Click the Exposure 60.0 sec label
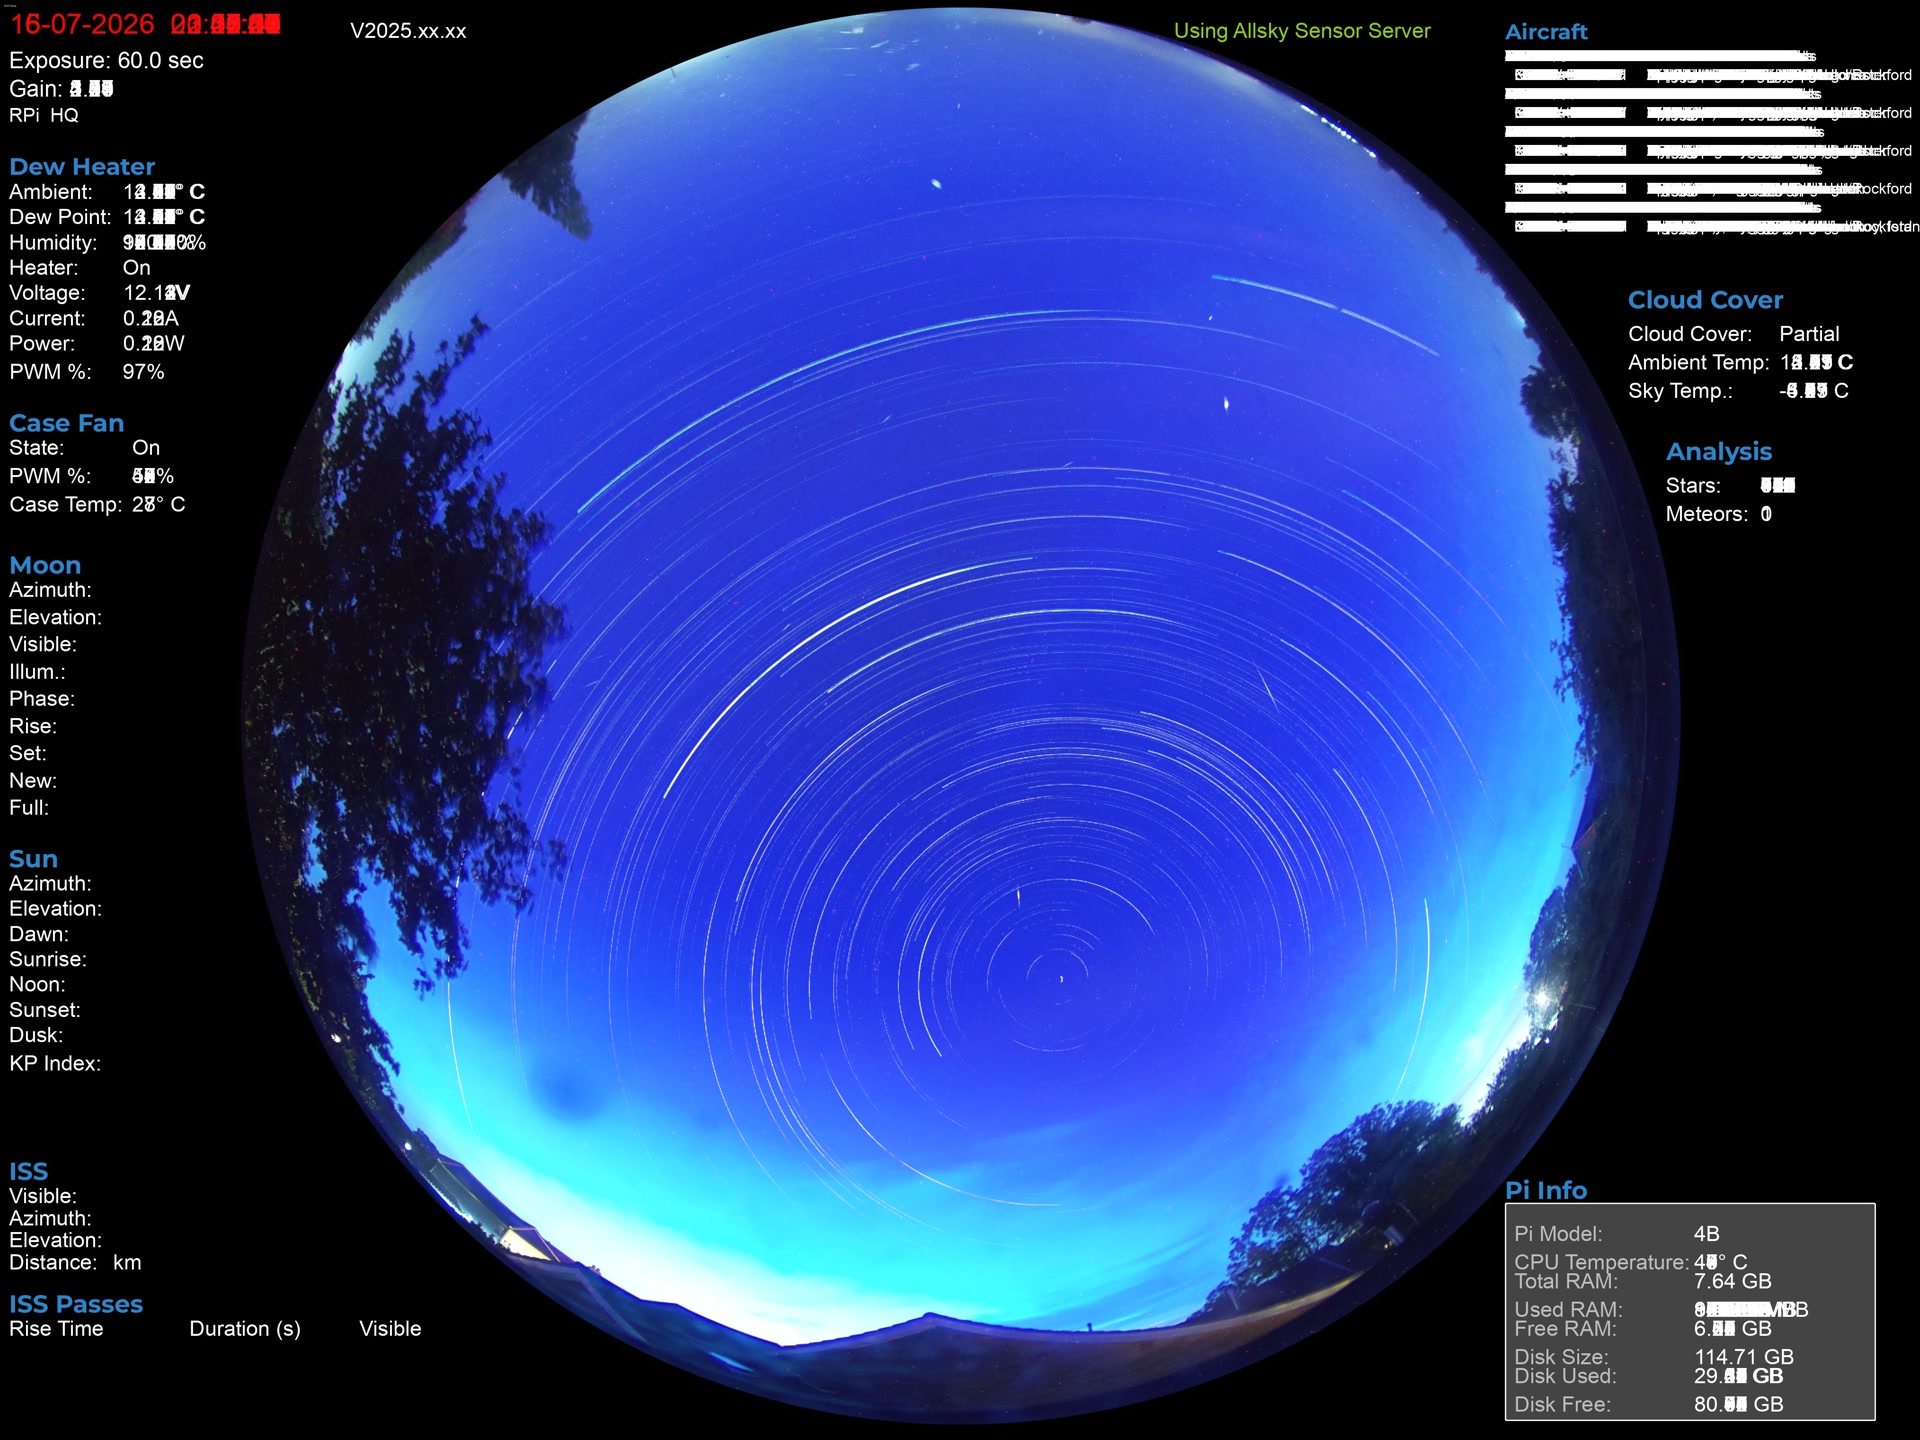Screen dimensions: 1920x1440 pyautogui.click(x=106, y=60)
